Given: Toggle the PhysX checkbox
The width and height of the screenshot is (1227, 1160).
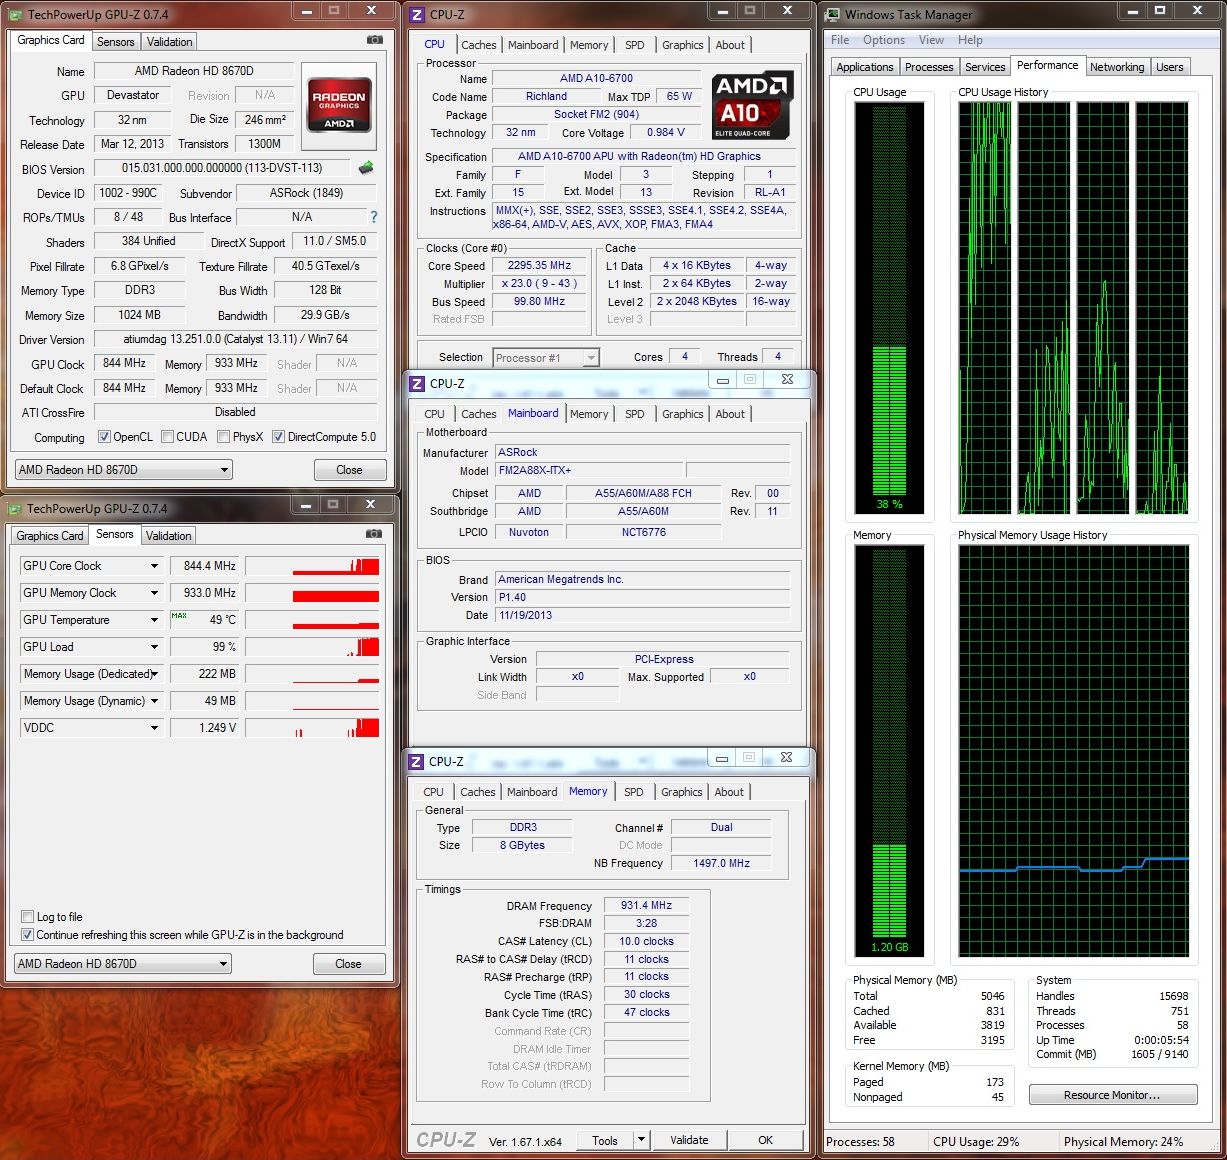Looking at the screenshot, I should pos(224,437).
